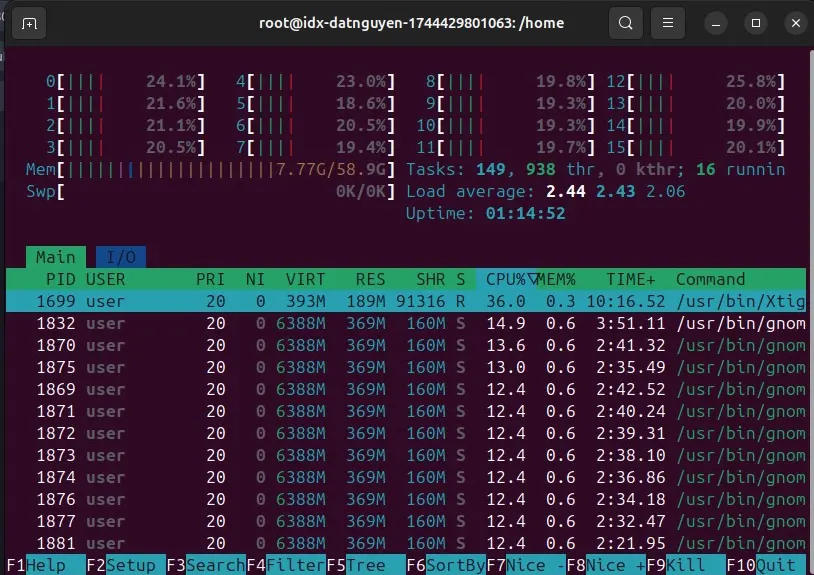Screen dimensions: 814x575
Task: Sort by the MEM% column header
Action: pos(556,279)
